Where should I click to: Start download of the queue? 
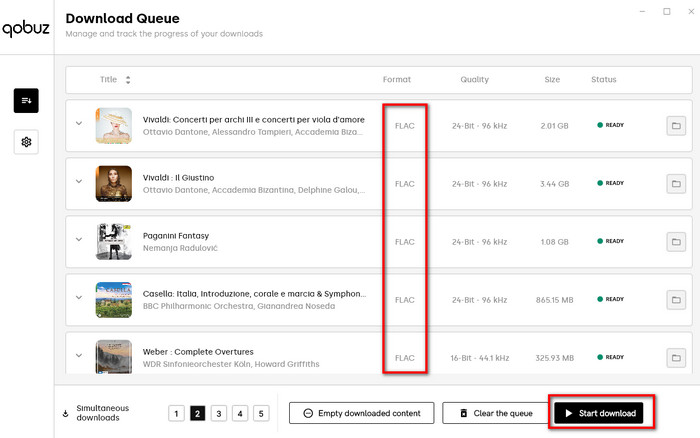pyautogui.click(x=599, y=413)
